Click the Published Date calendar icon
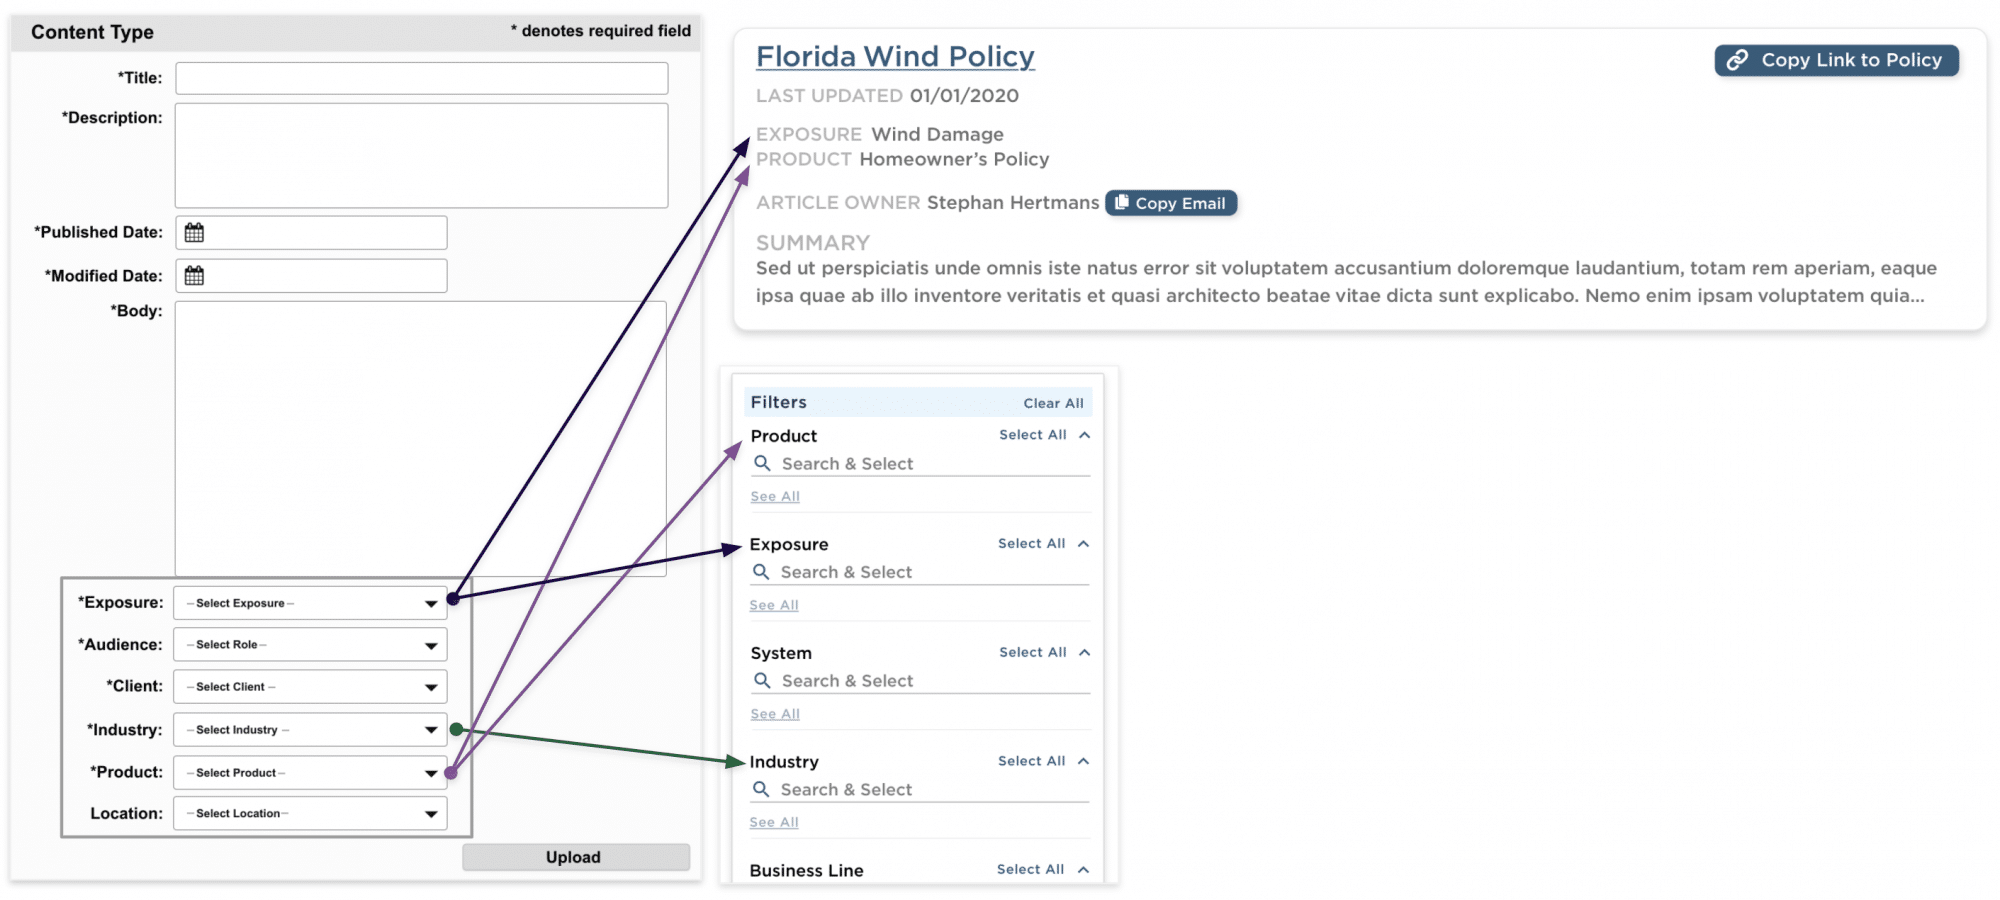This screenshot has height=900, width=2000. [194, 233]
